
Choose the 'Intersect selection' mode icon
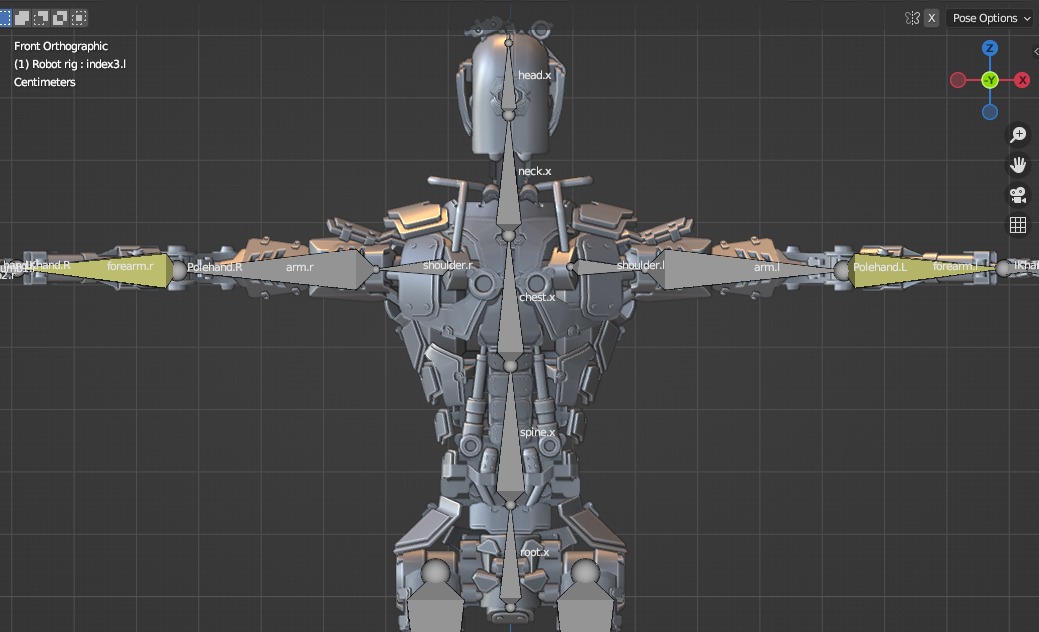[x=80, y=18]
